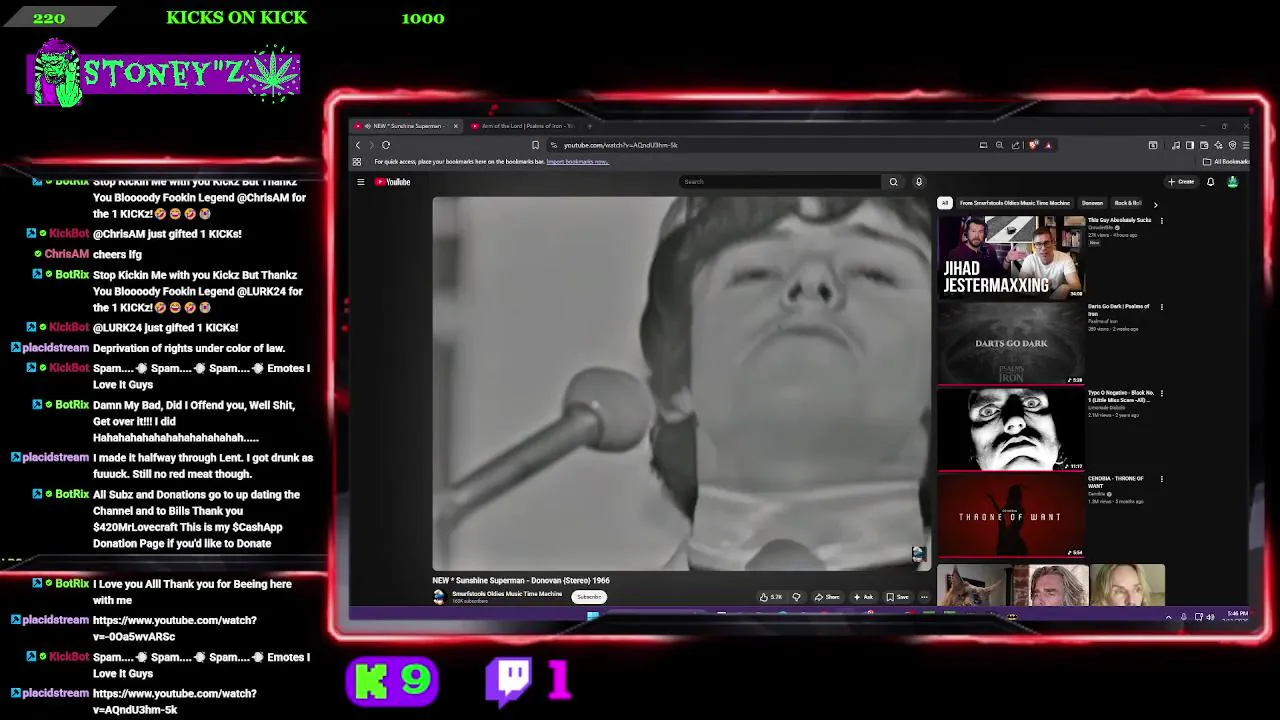The height and width of the screenshot is (720, 1280).
Task: Click the search magnifier button on YouTube
Action: click(893, 182)
